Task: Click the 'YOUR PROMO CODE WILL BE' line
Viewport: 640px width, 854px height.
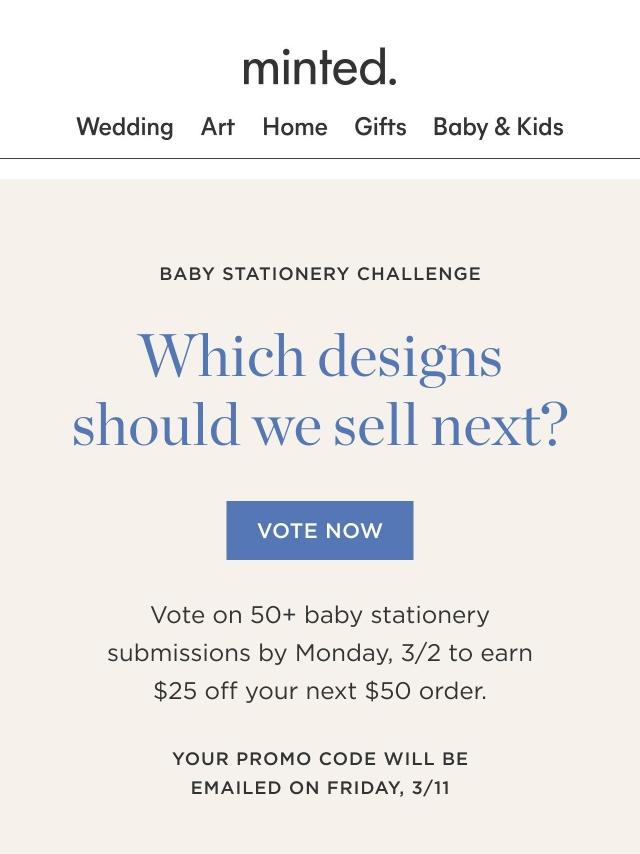Action: [x=320, y=759]
